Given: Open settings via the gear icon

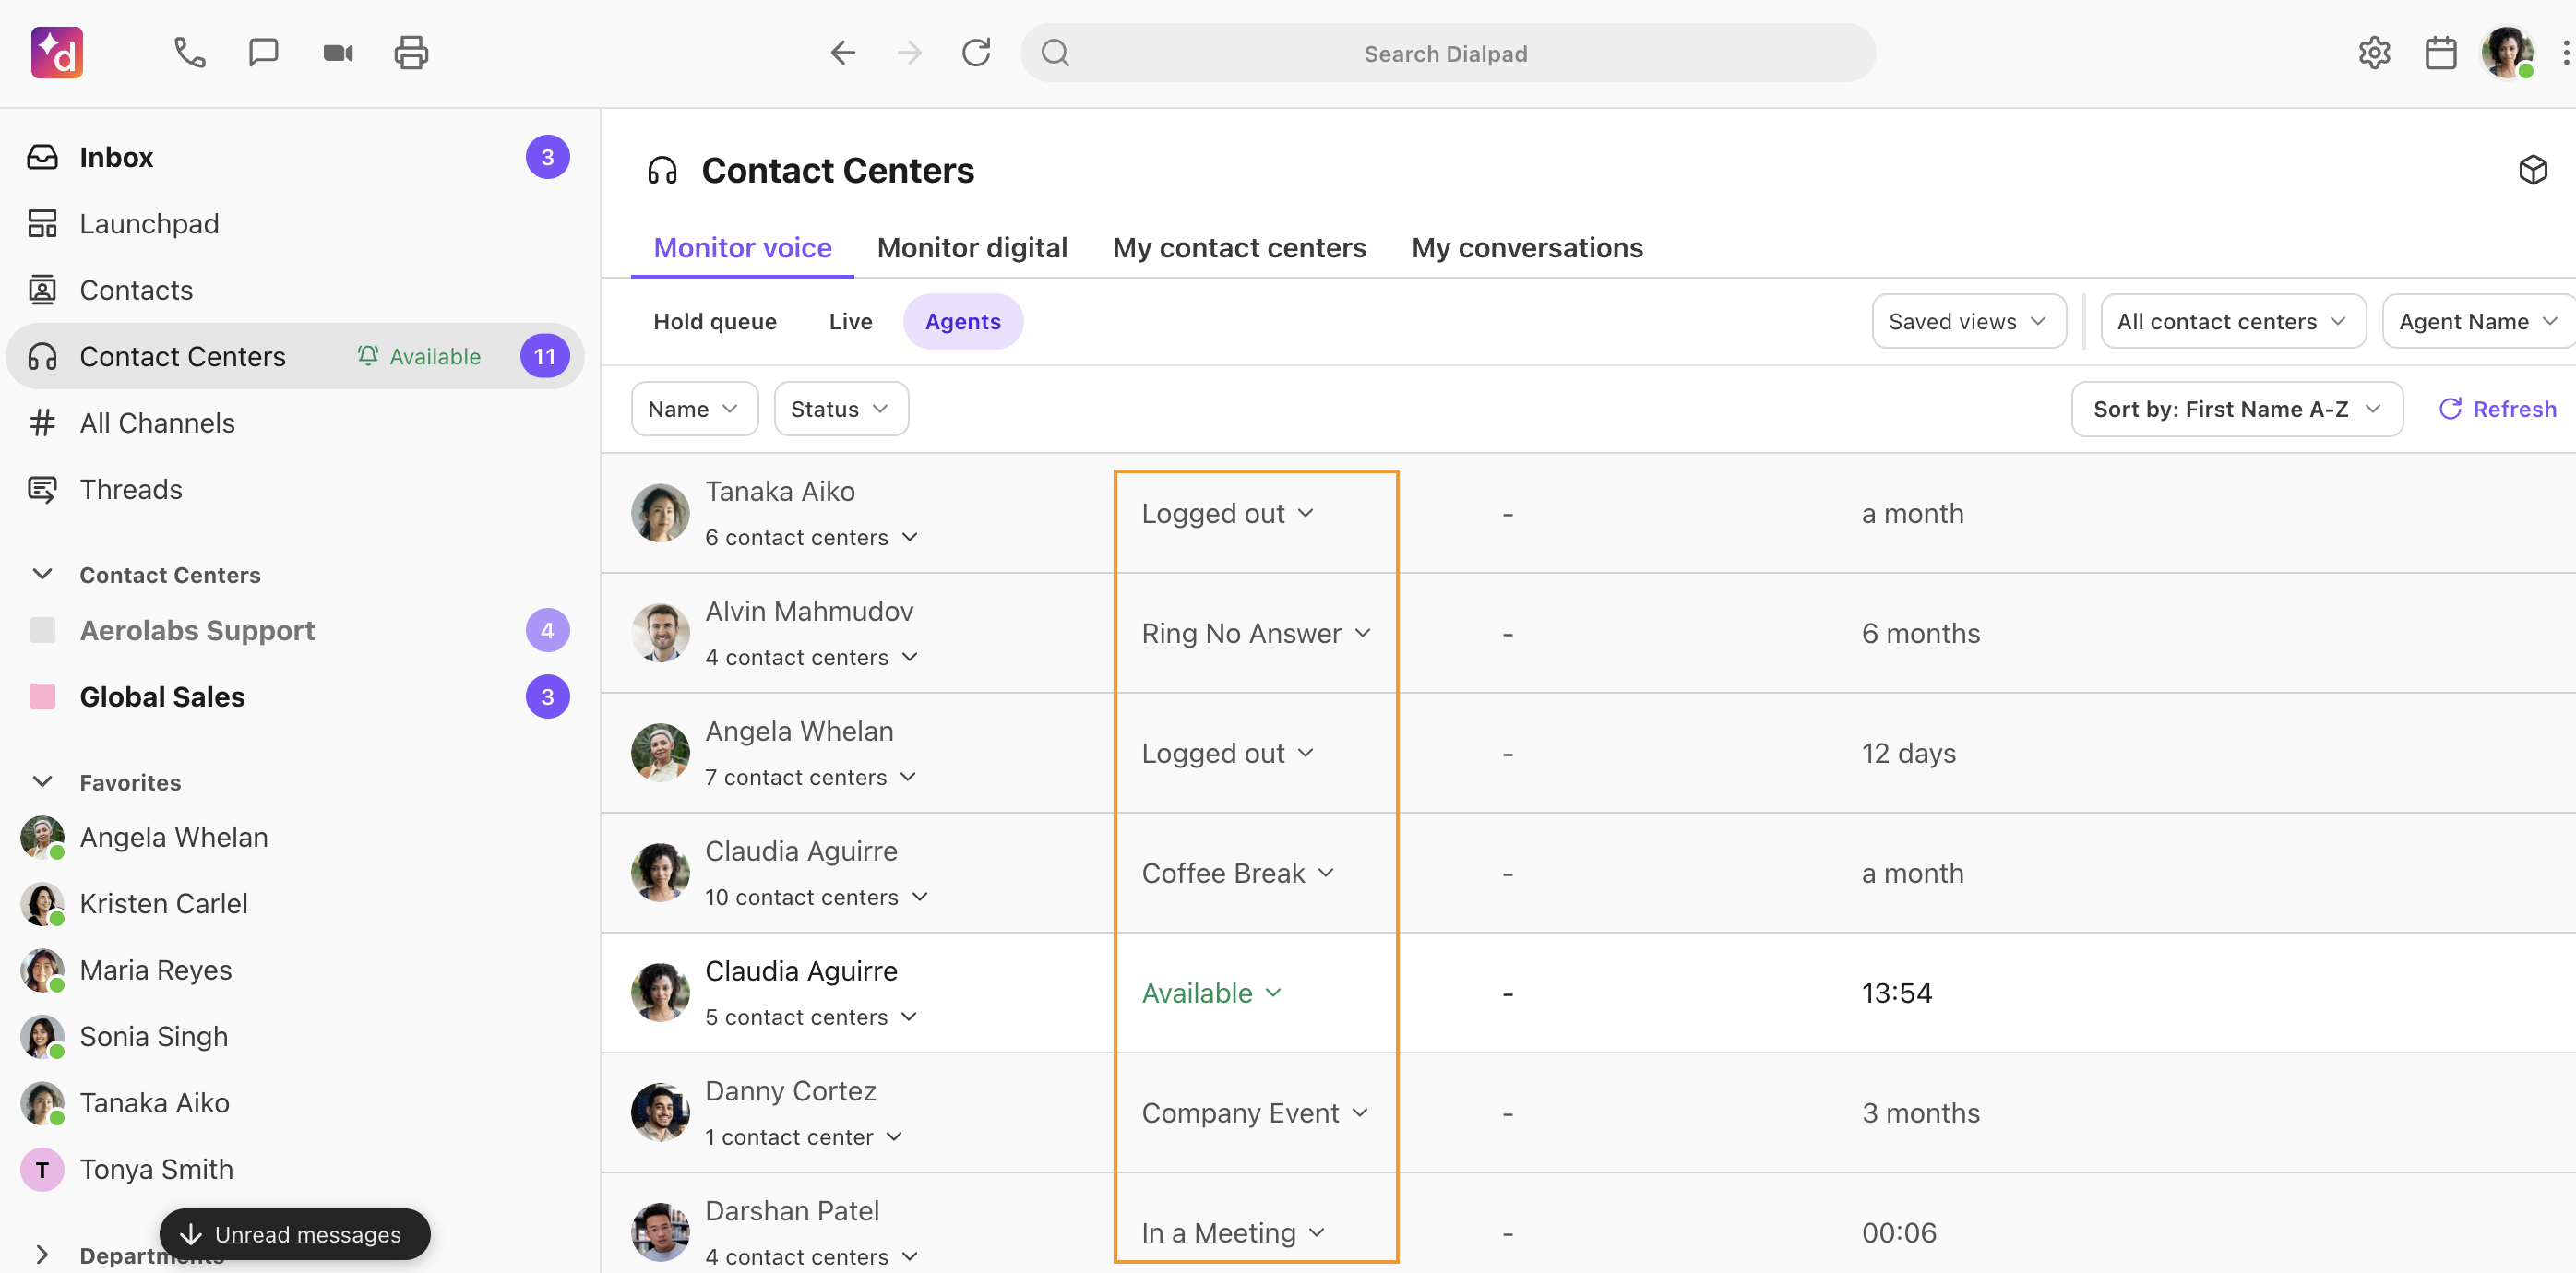Looking at the screenshot, I should point(2374,53).
